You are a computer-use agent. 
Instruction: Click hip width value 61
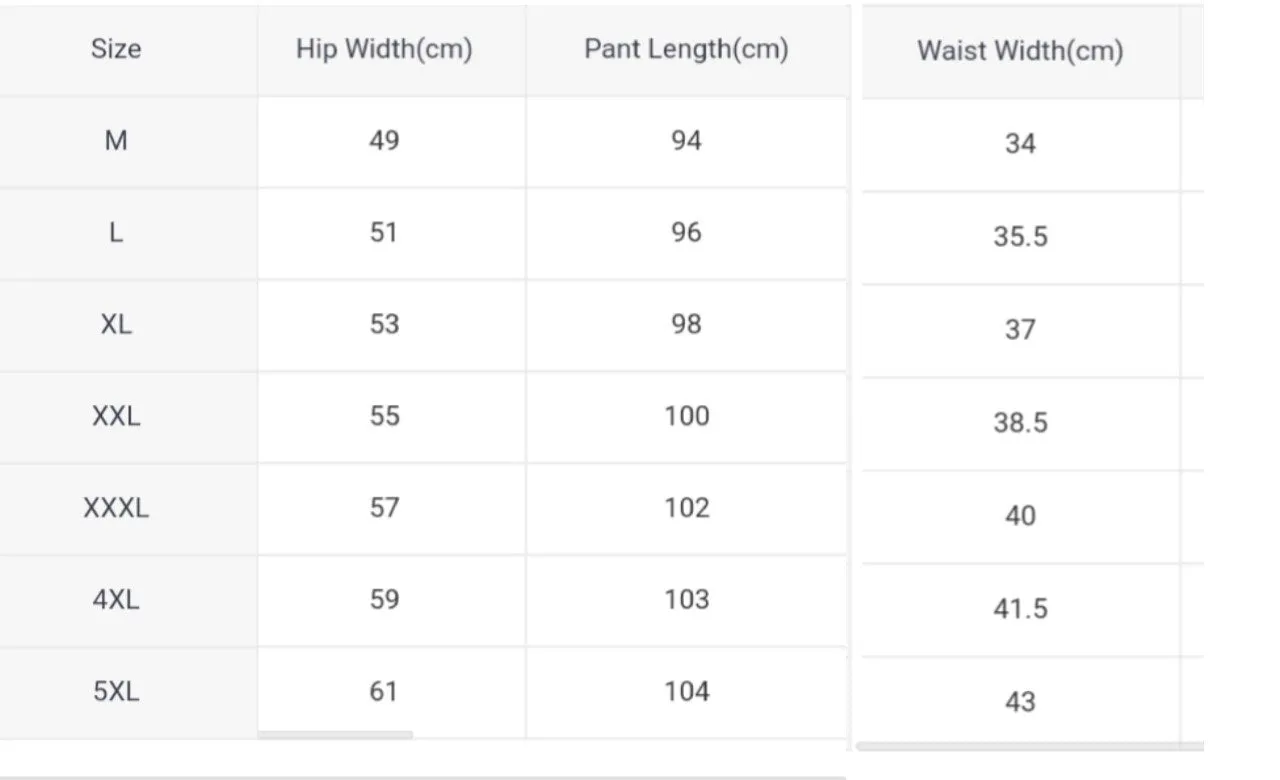coord(384,692)
